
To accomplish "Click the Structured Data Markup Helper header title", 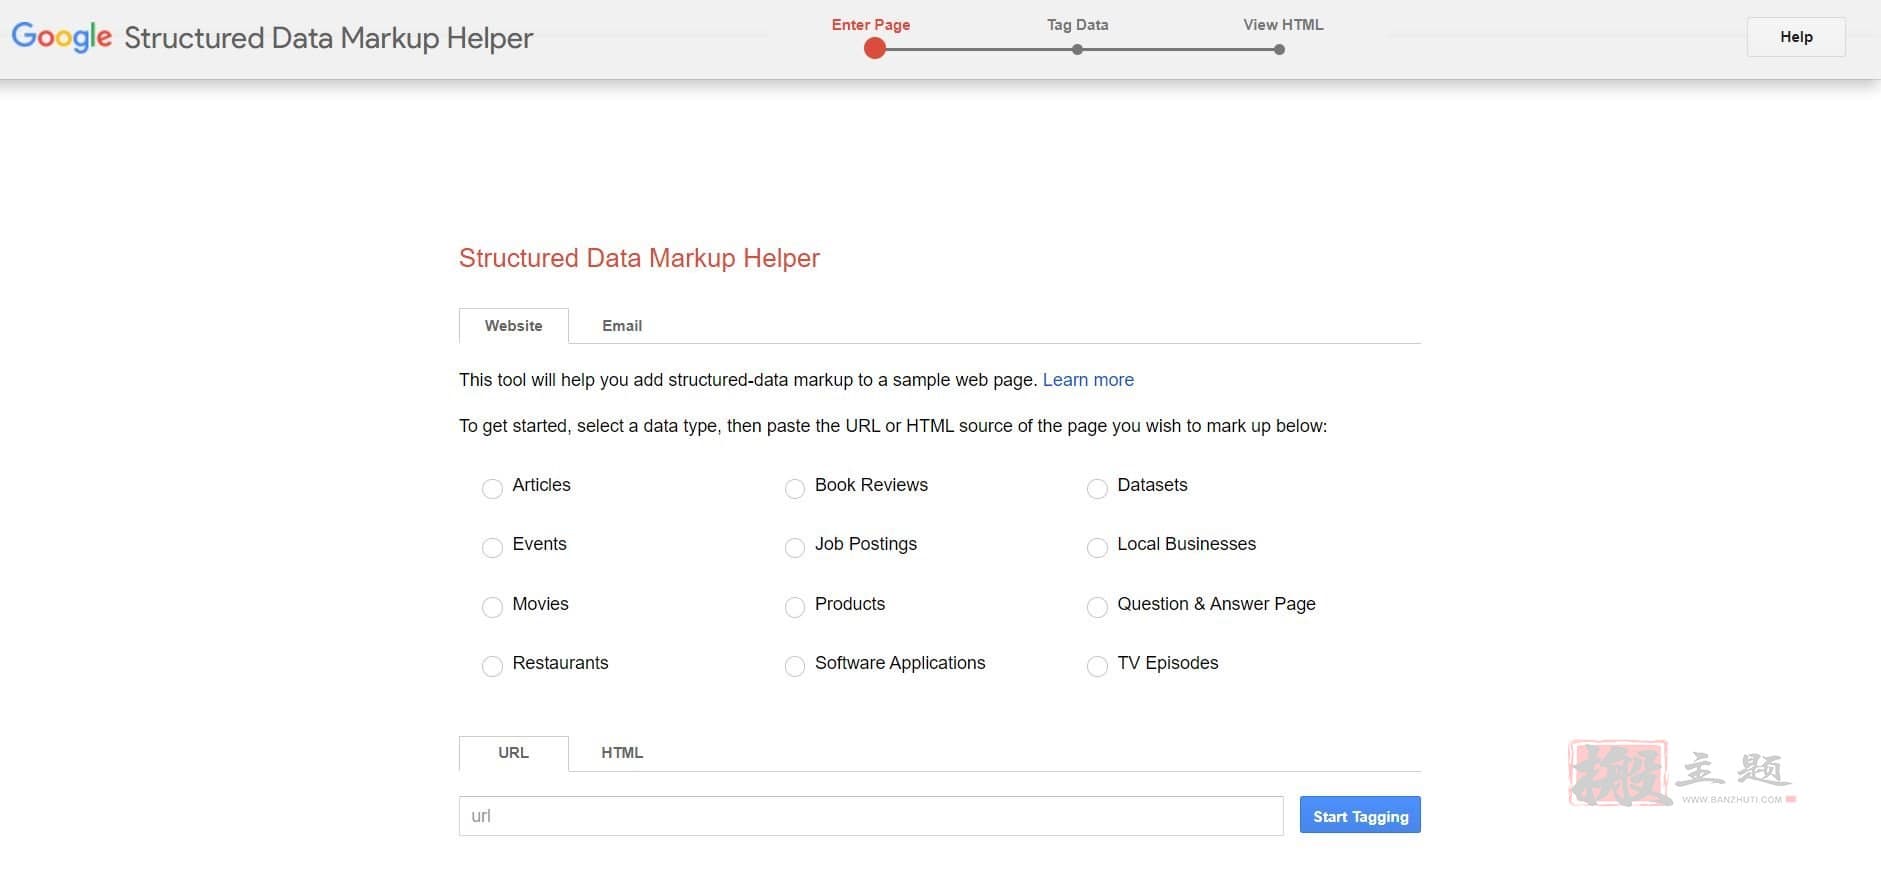I will pos(329,38).
